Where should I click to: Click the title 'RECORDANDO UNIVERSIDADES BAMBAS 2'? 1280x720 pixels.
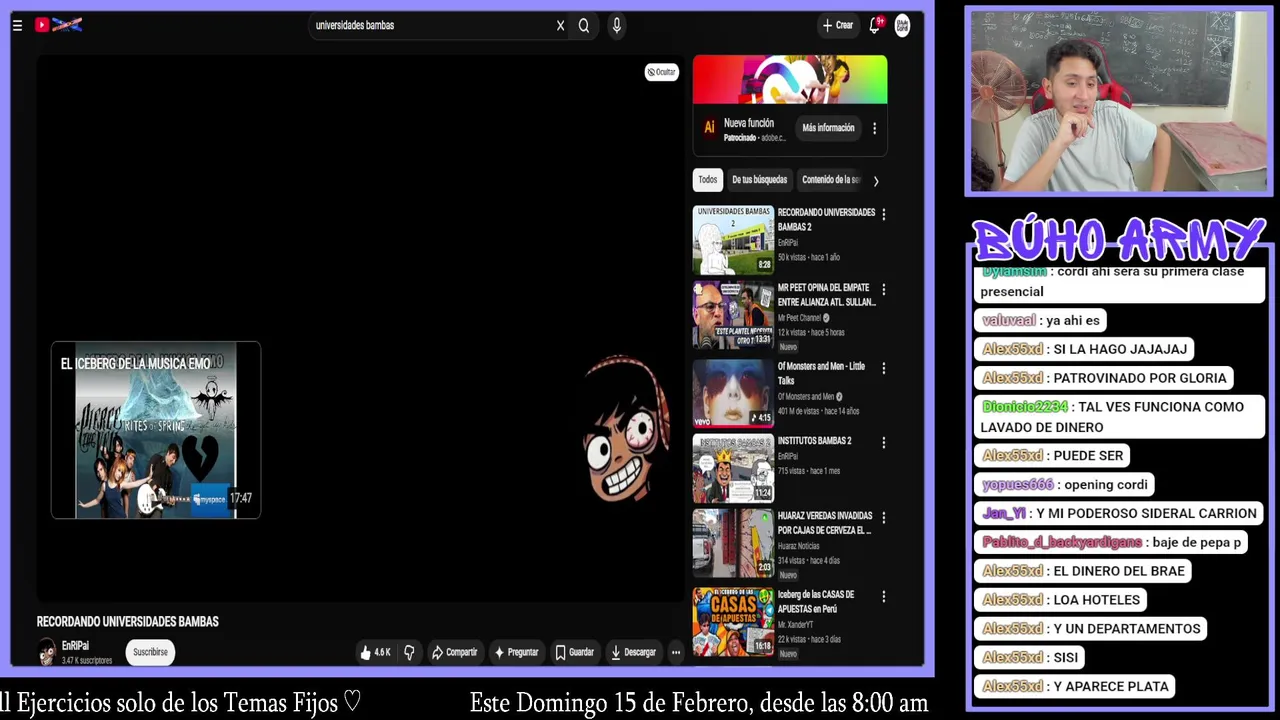click(x=826, y=219)
